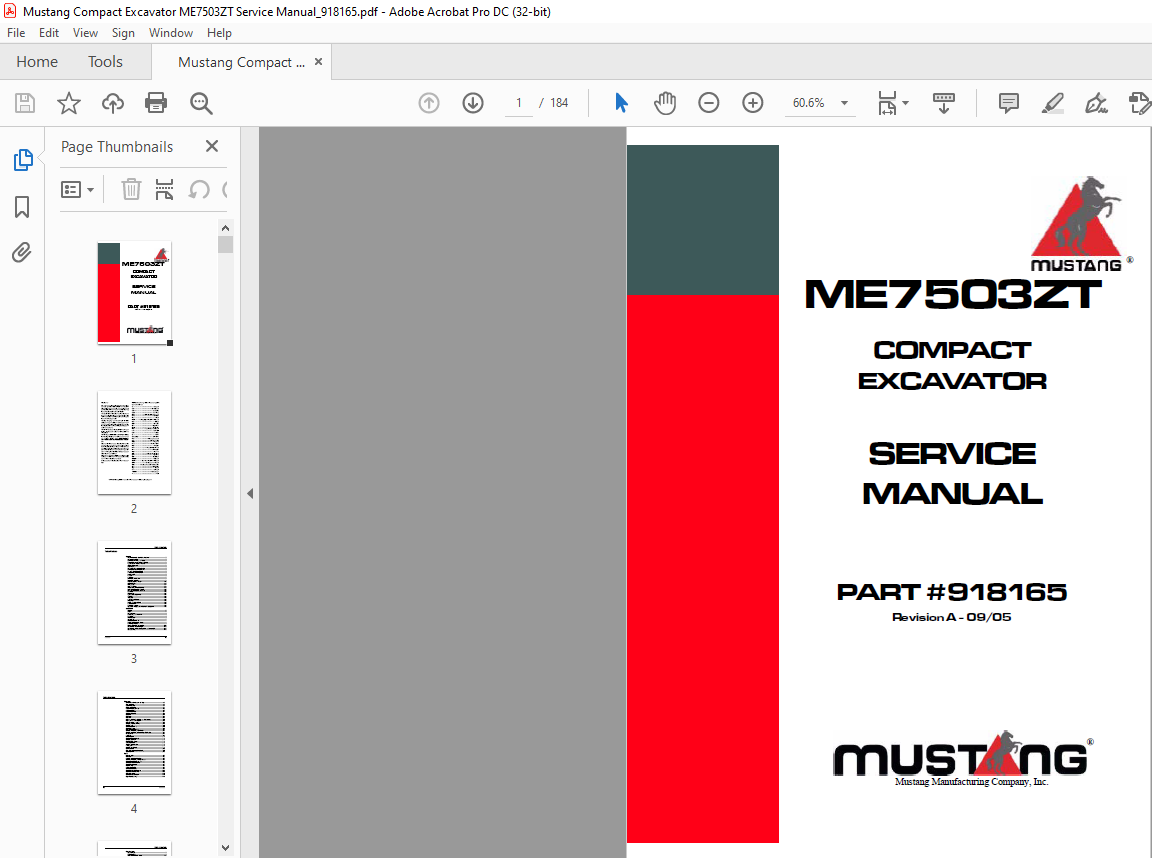Open the File menu
The image size is (1152, 858).
[x=16, y=33]
